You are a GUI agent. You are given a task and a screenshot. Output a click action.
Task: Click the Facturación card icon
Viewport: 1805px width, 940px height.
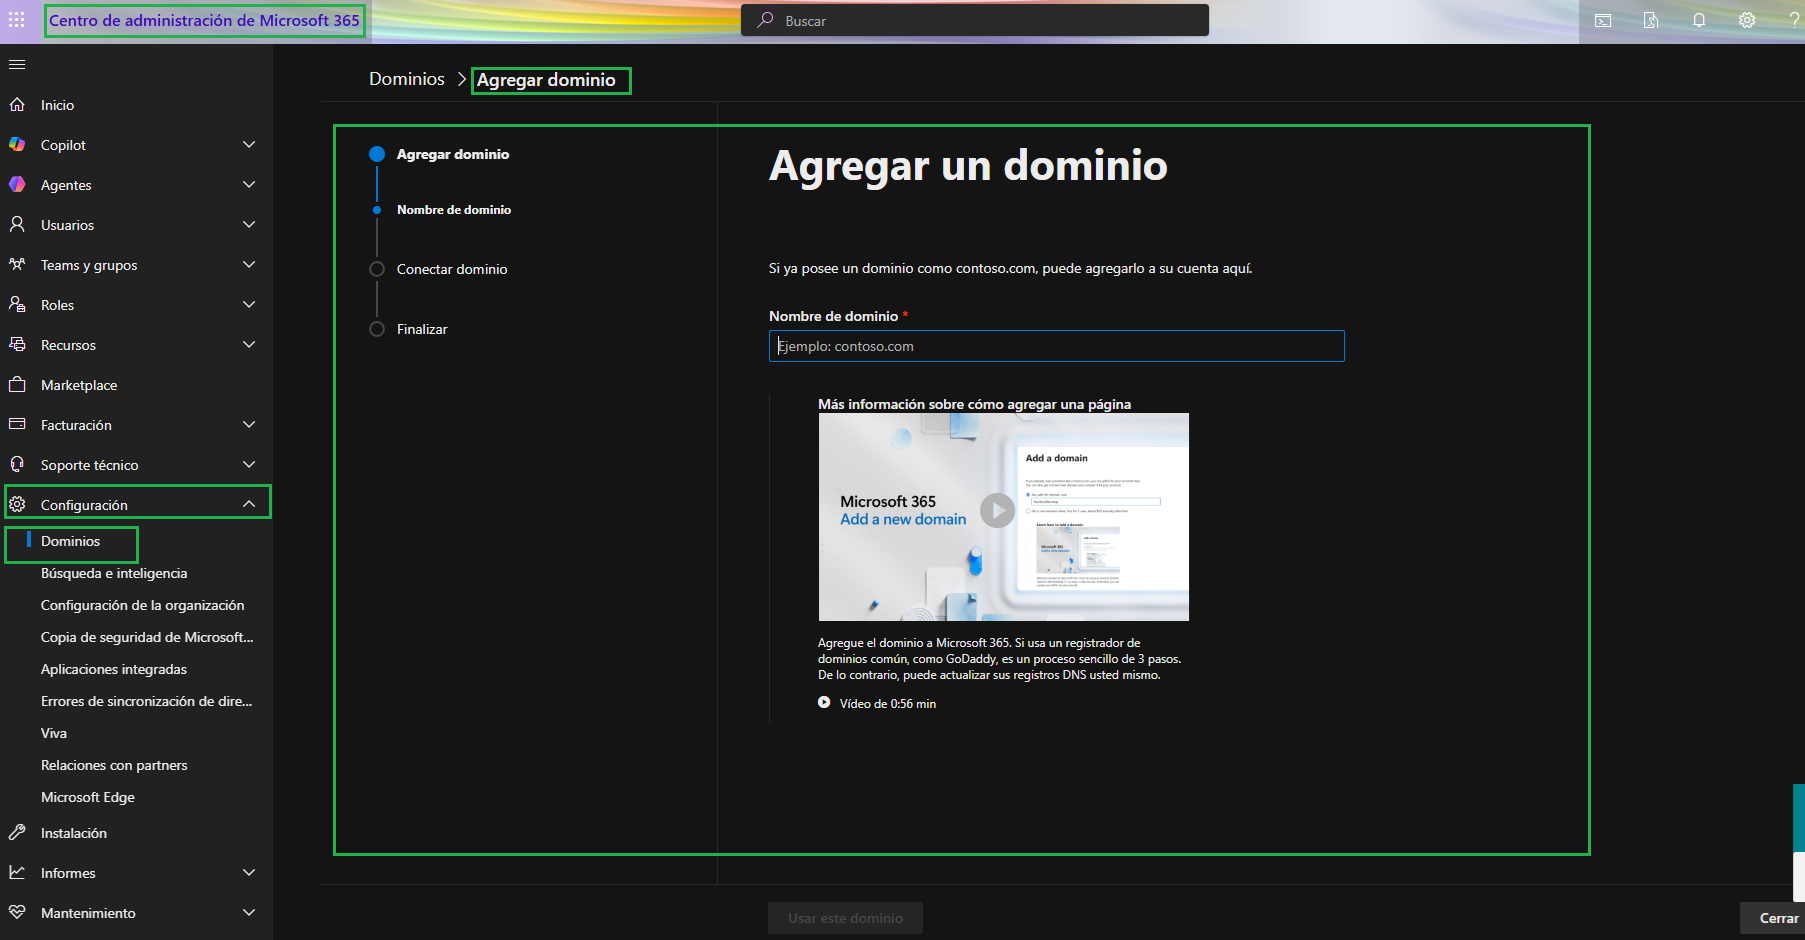(x=17, y=425)
